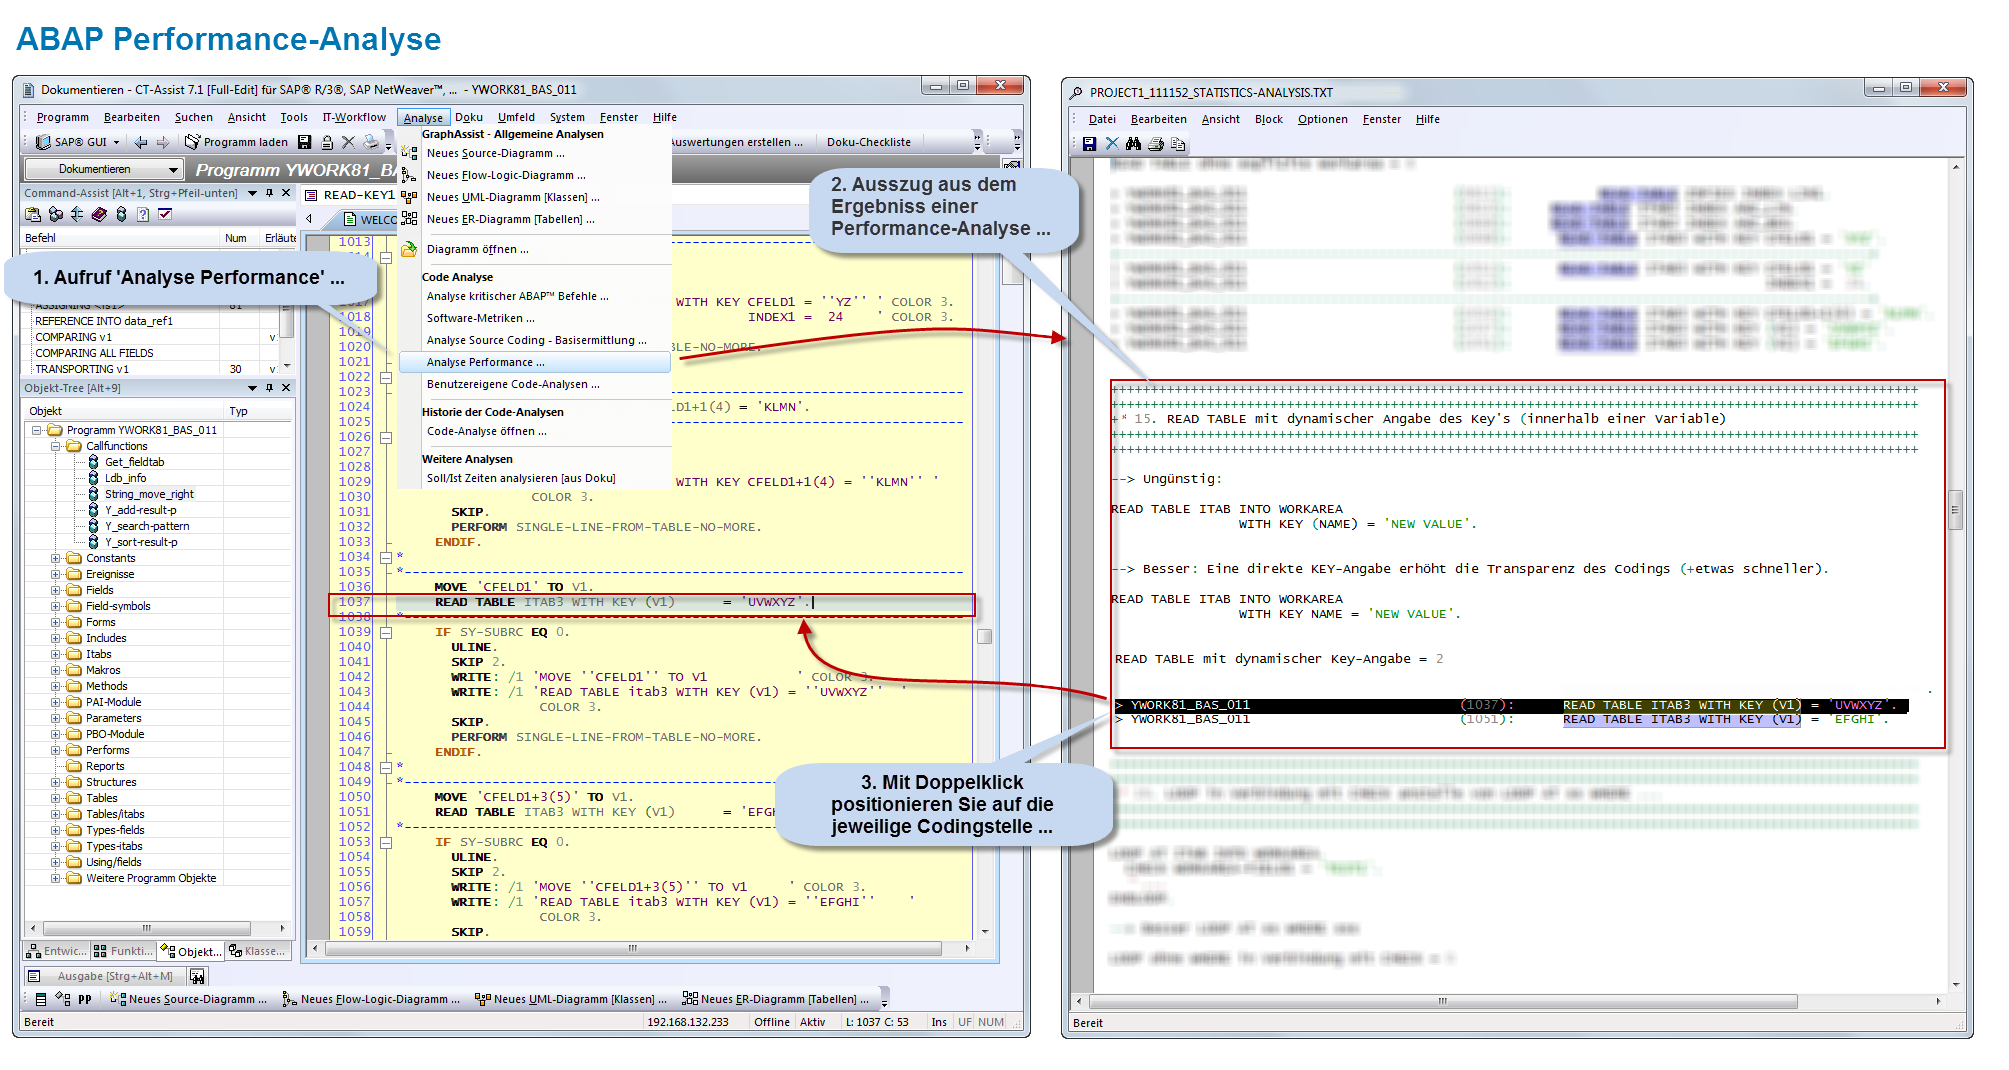Select the highlighted line 1037 result row
Image resolution: width=2009 pixels, height=1070 pixels.
click(1510, 706)
